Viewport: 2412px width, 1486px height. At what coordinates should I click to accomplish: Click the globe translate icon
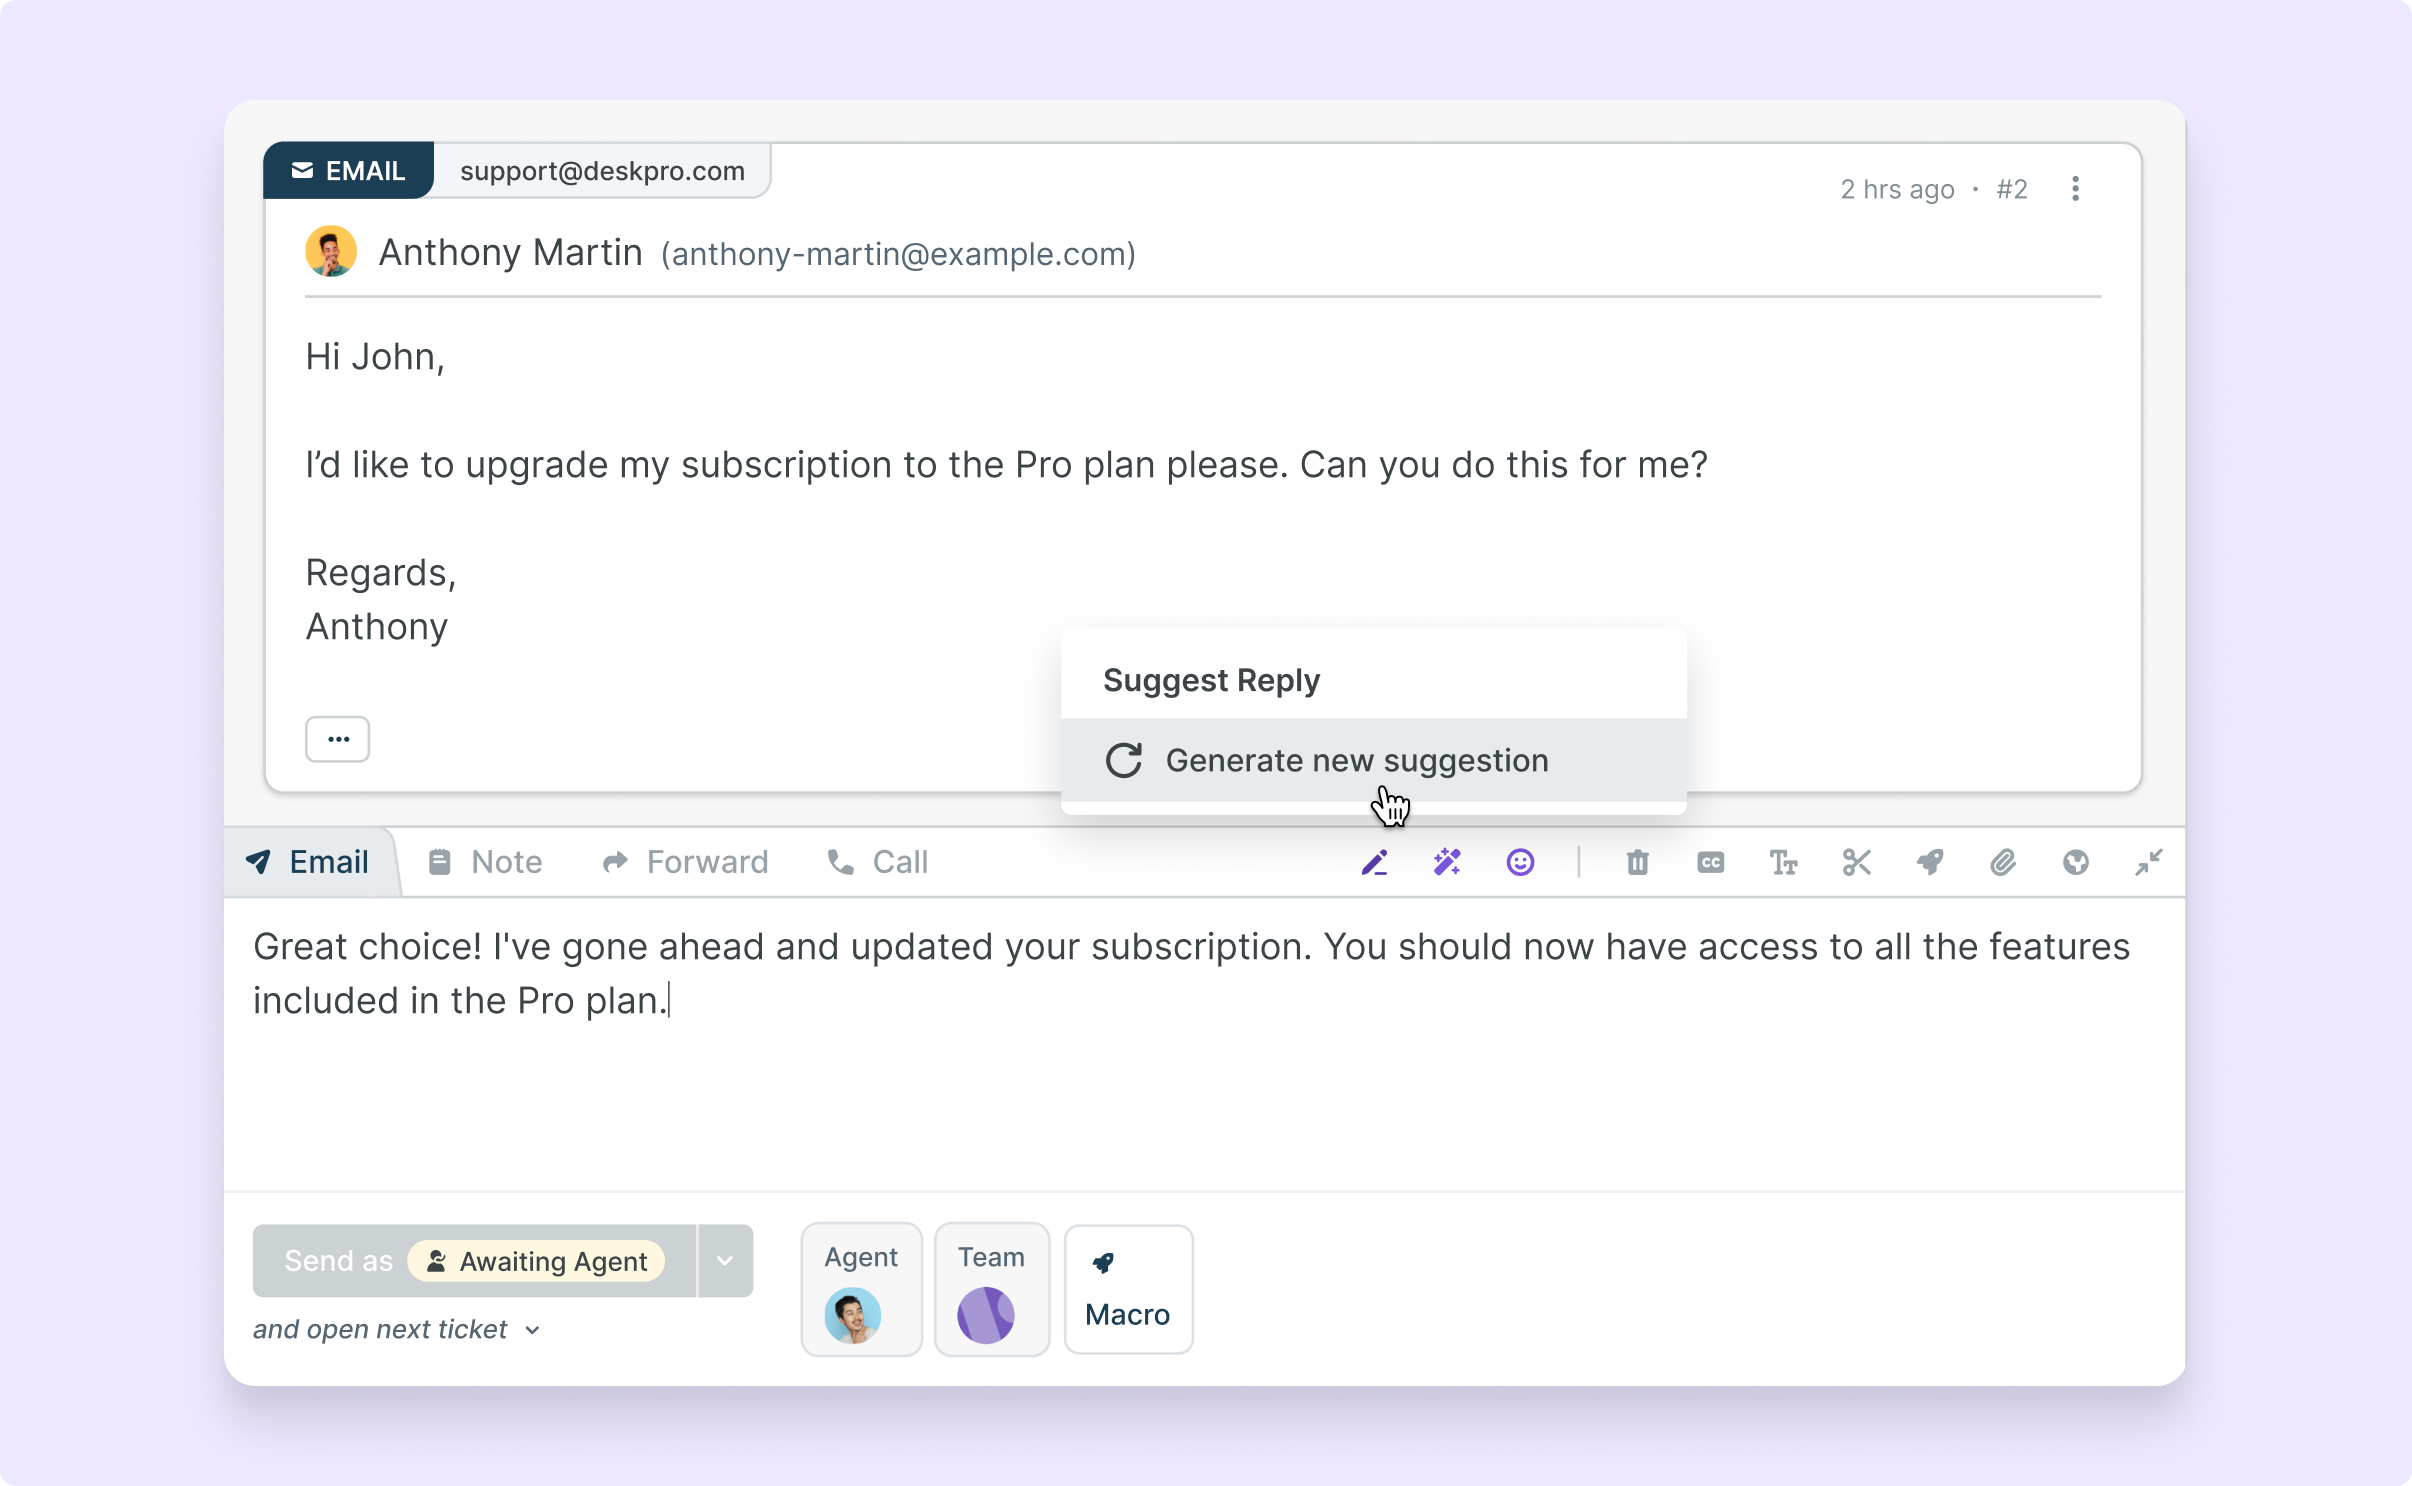(2076, 862)
